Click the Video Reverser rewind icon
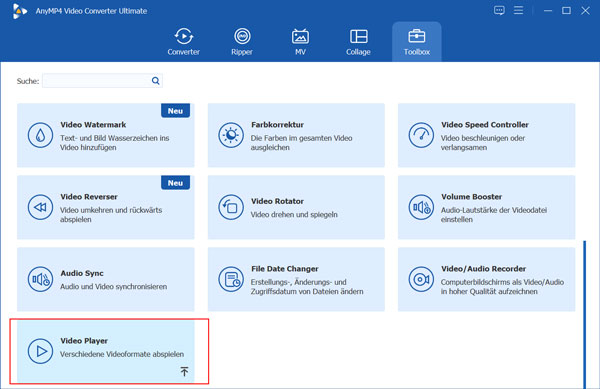 (x=40, y=207)
